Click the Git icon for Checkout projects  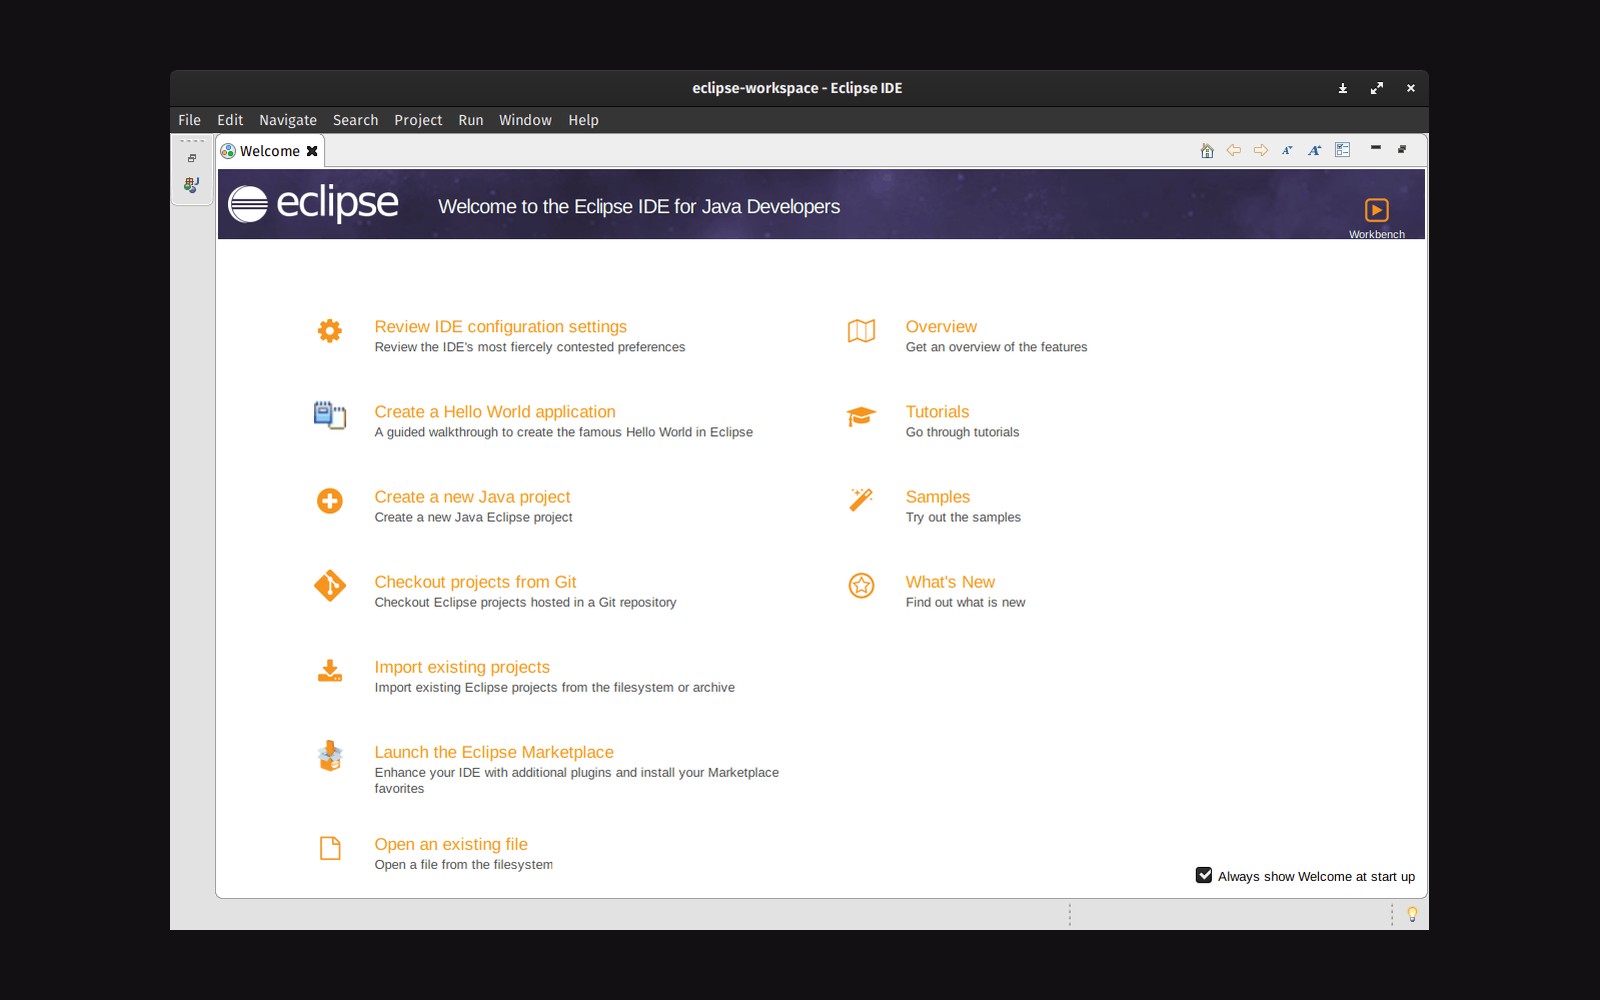coord(330,586)
